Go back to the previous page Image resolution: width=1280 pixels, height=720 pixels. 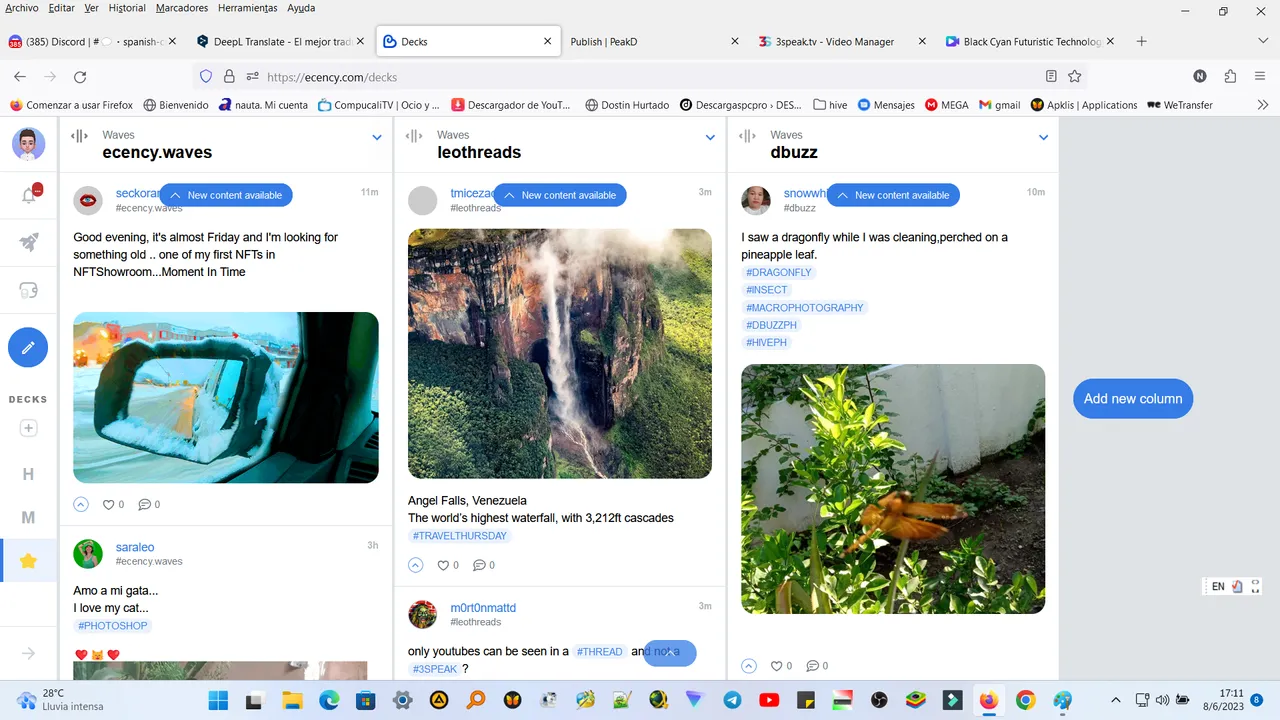pos(20,77)
